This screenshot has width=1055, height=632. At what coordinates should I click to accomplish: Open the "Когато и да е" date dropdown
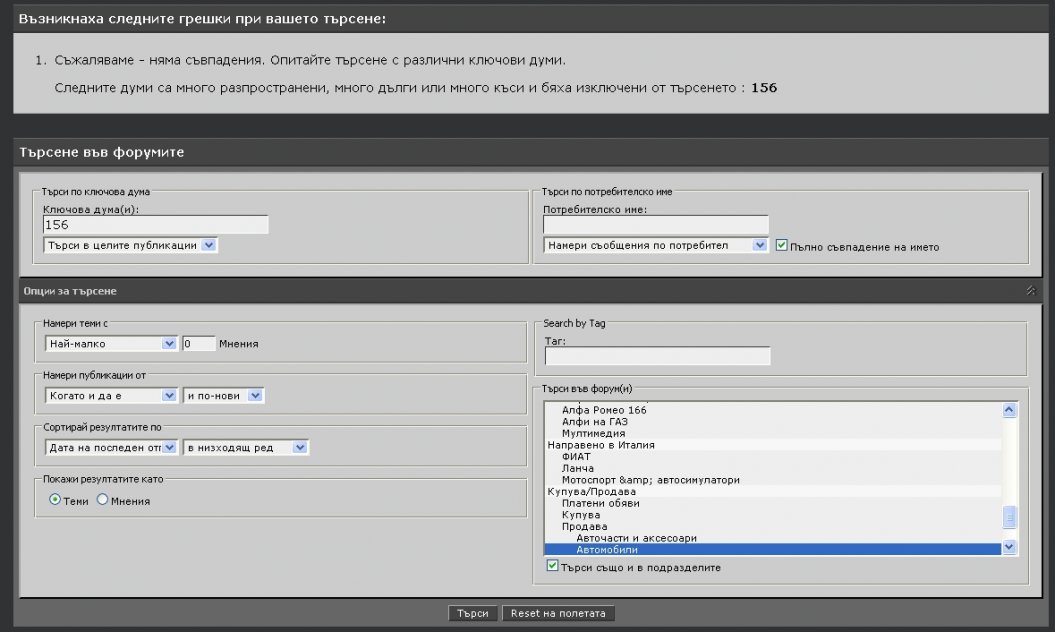coord(111,396)
